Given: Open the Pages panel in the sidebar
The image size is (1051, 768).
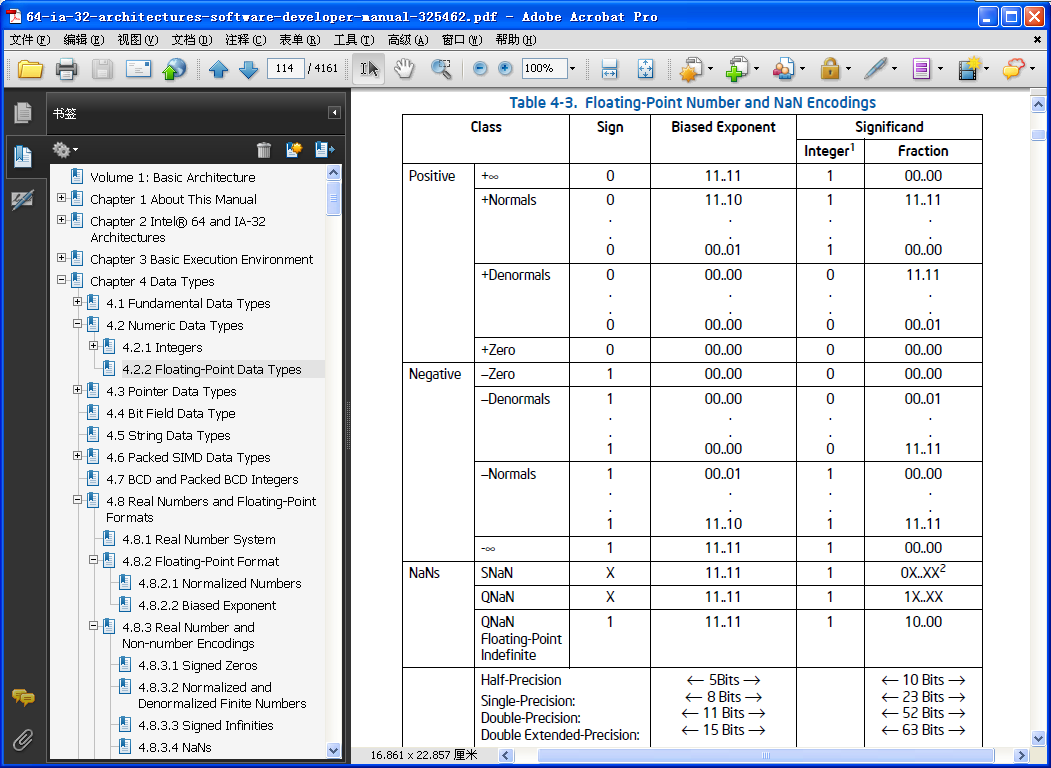Looking at the screenshot, I should click(x=23, y=113).
